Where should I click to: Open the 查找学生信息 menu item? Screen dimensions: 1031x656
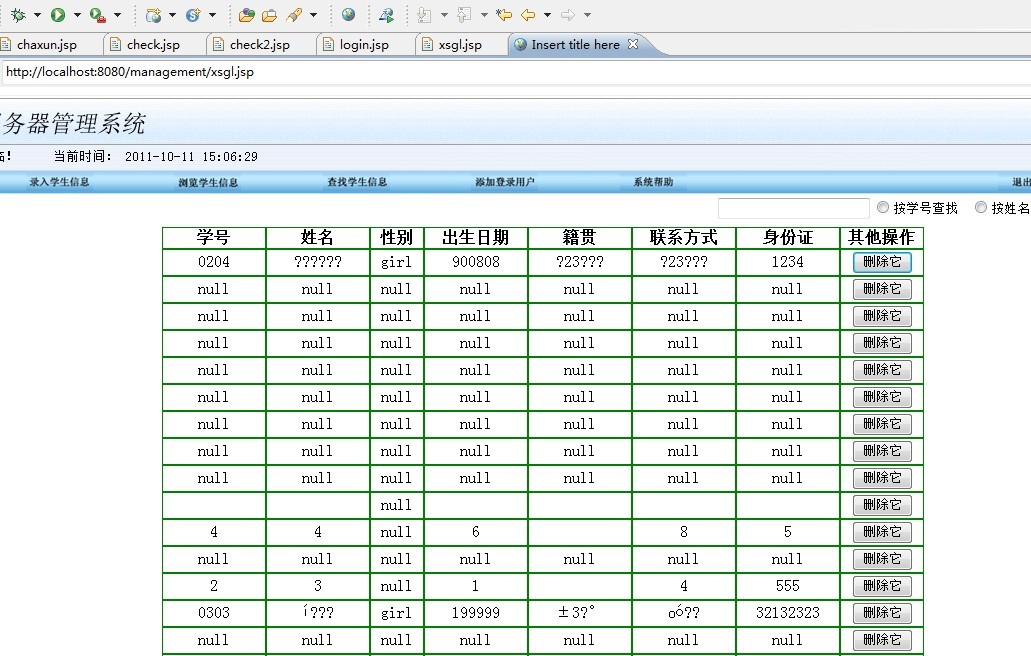coord(357,182)
